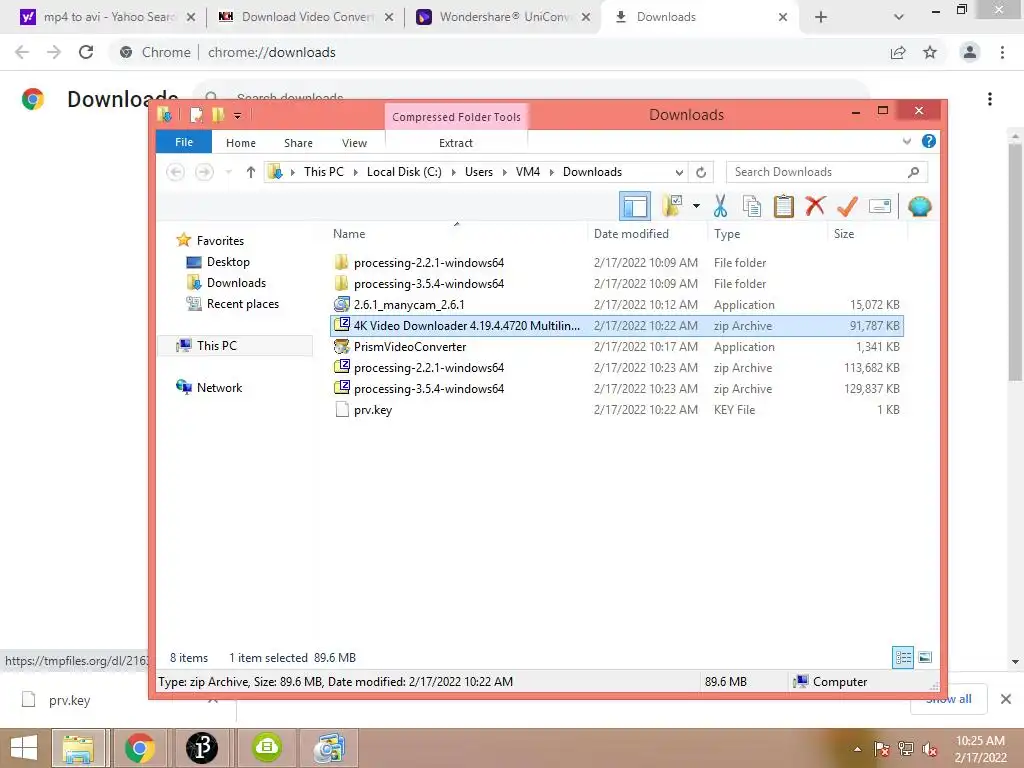
Task: Click Local Disk (C:) in breadcrumb
Action: coord(404,172)
